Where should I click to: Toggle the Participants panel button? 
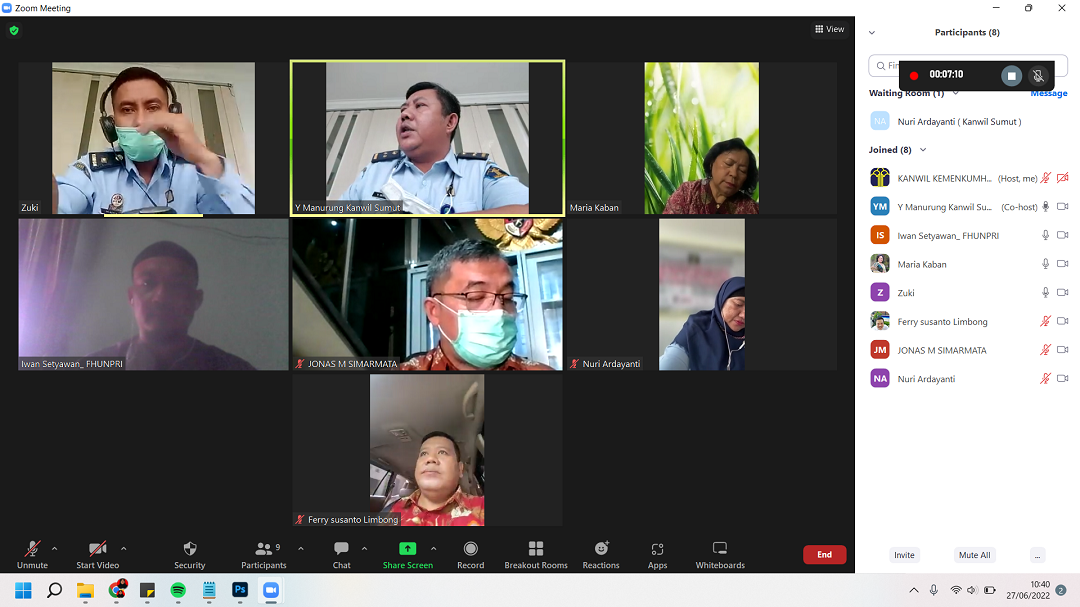(263, 549)
